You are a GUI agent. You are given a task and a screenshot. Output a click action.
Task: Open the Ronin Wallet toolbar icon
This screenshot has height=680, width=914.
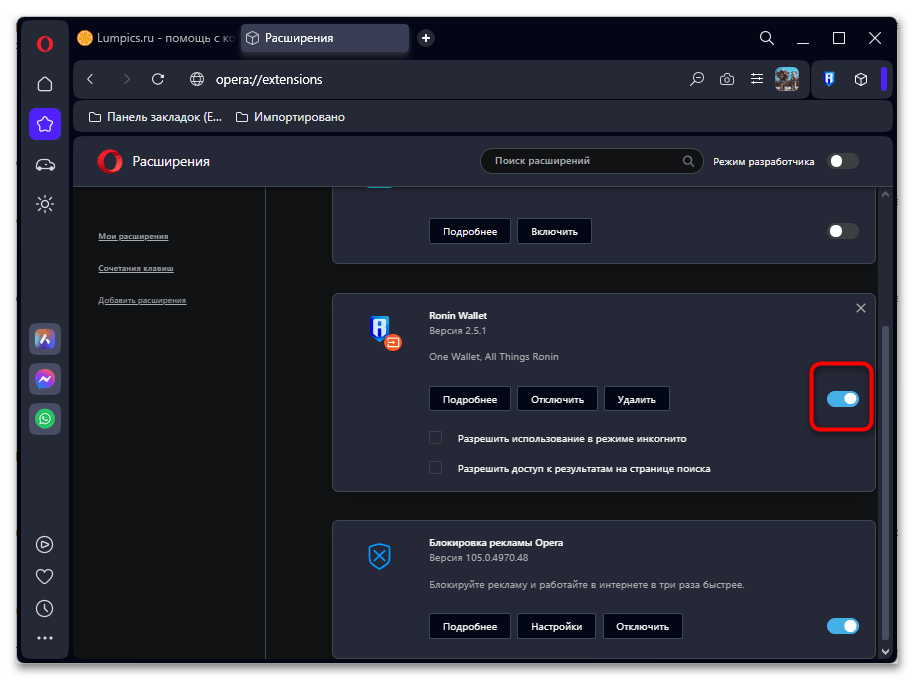(x=829, y=79)
